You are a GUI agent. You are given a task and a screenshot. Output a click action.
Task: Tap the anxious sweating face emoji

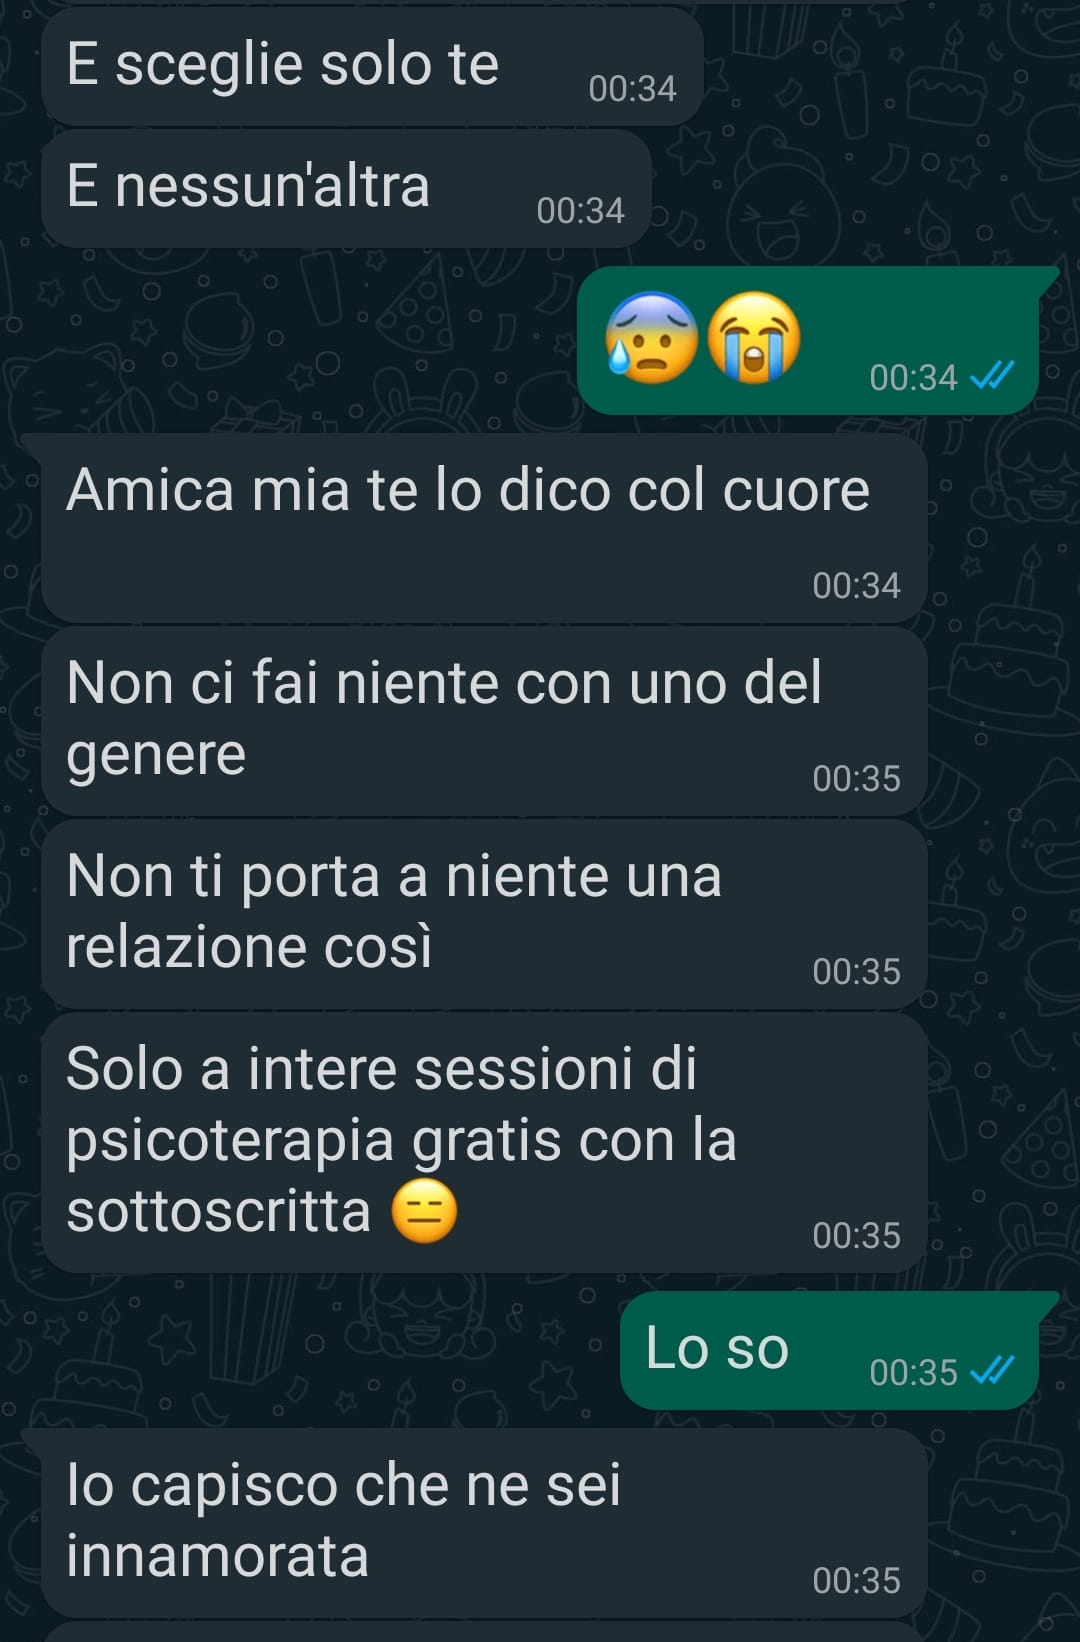point(652,337)
